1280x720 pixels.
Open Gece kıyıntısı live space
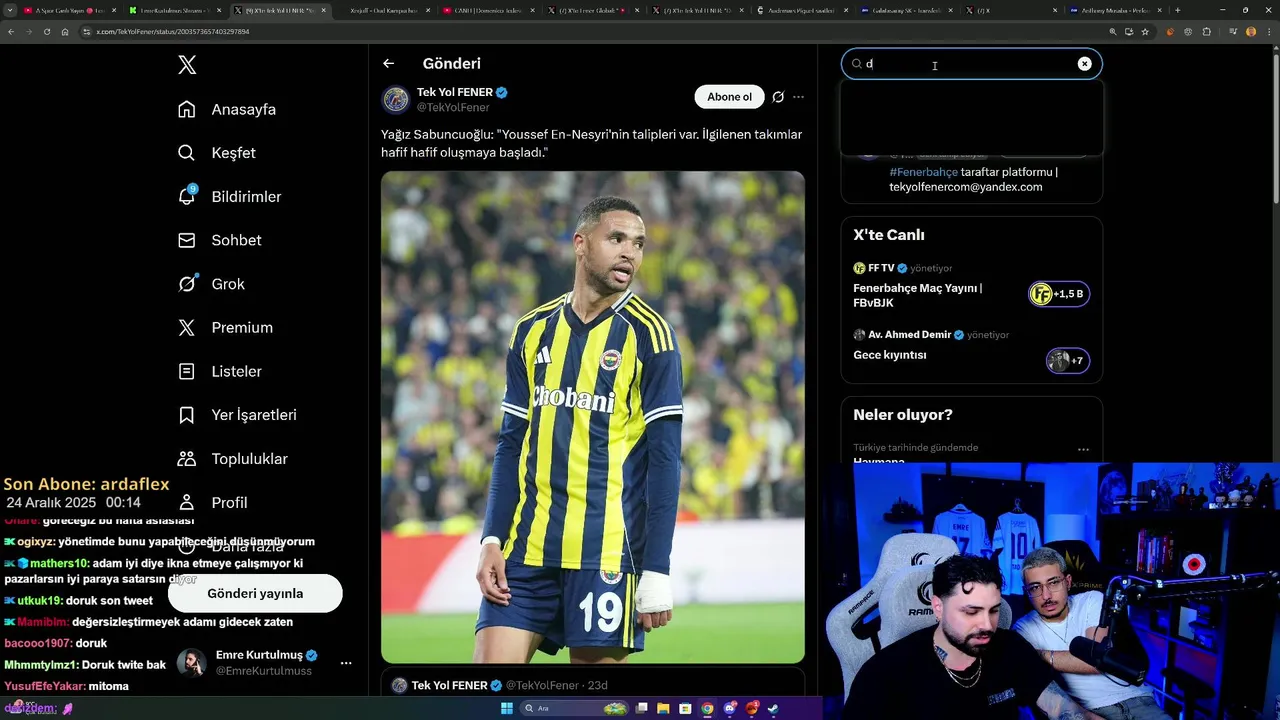890,355
